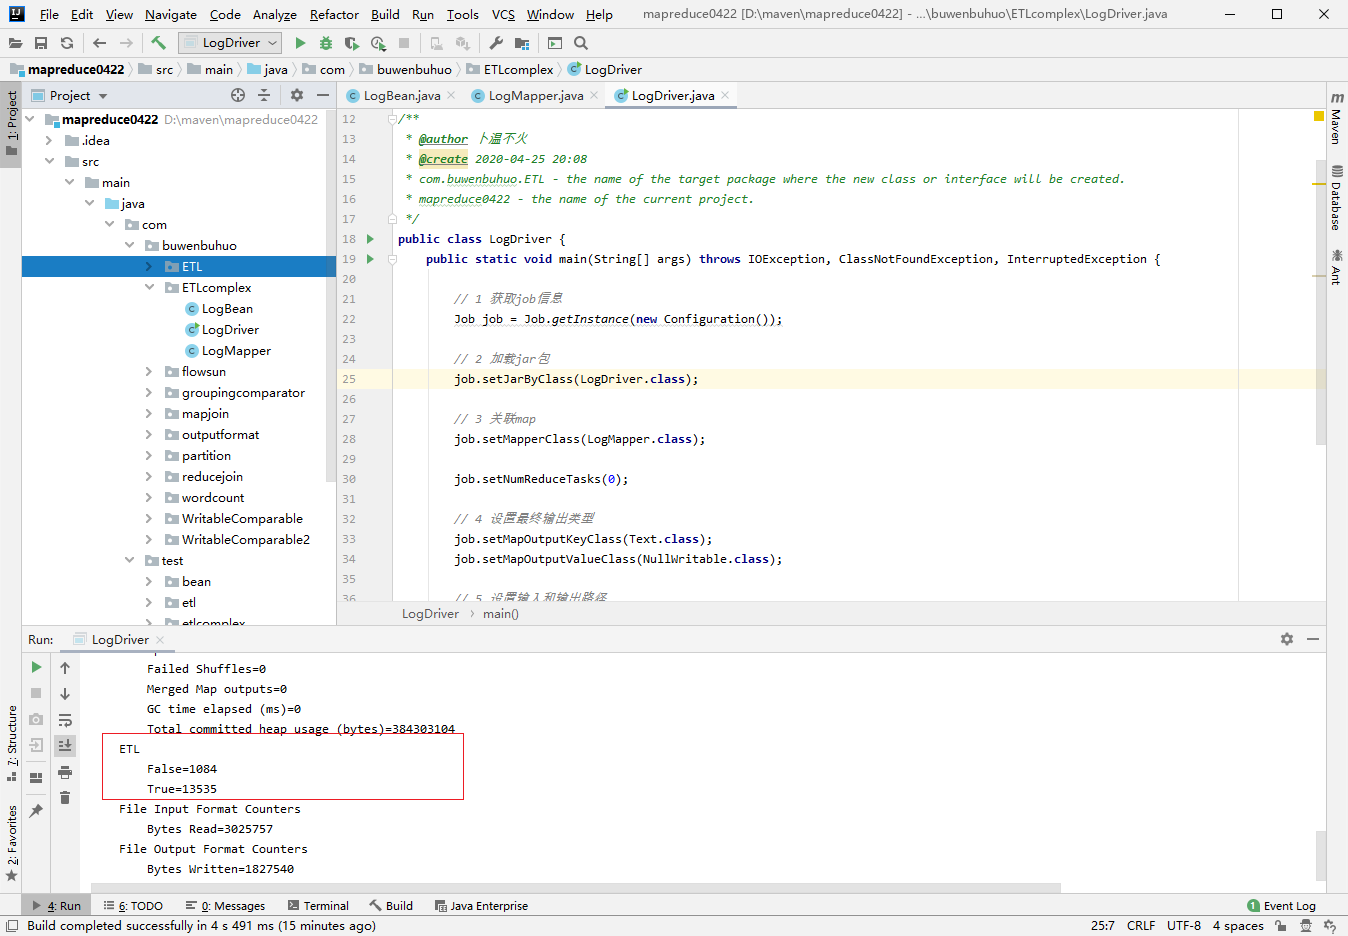Open Project panel settings gear
The height and width of the screenshot is (936, 1348).
pos(297,95)
